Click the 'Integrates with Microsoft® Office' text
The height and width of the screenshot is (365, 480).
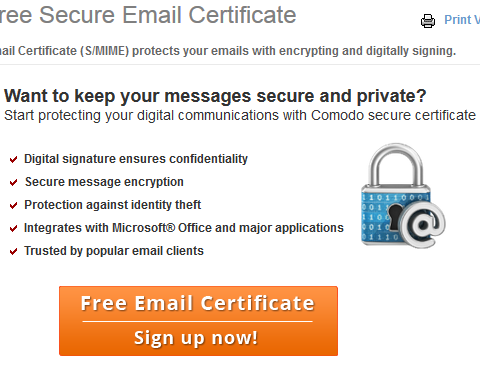pyautogui.click(x=184, y=228)
